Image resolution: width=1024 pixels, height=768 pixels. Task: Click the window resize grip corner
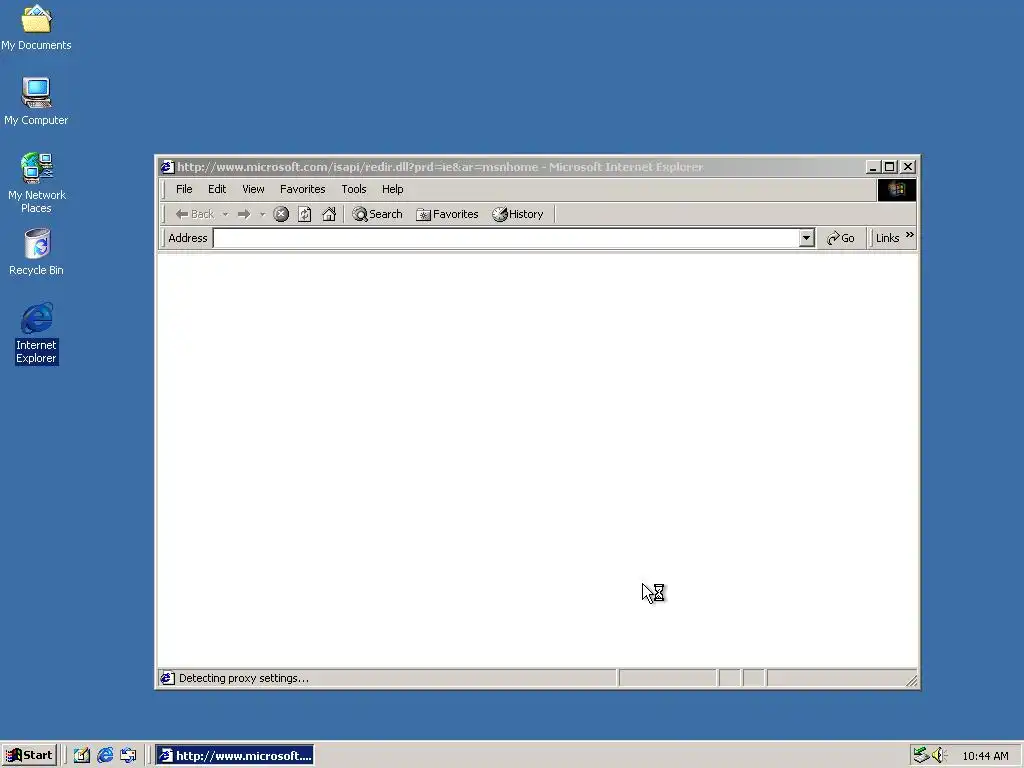(x=912, y=681)
